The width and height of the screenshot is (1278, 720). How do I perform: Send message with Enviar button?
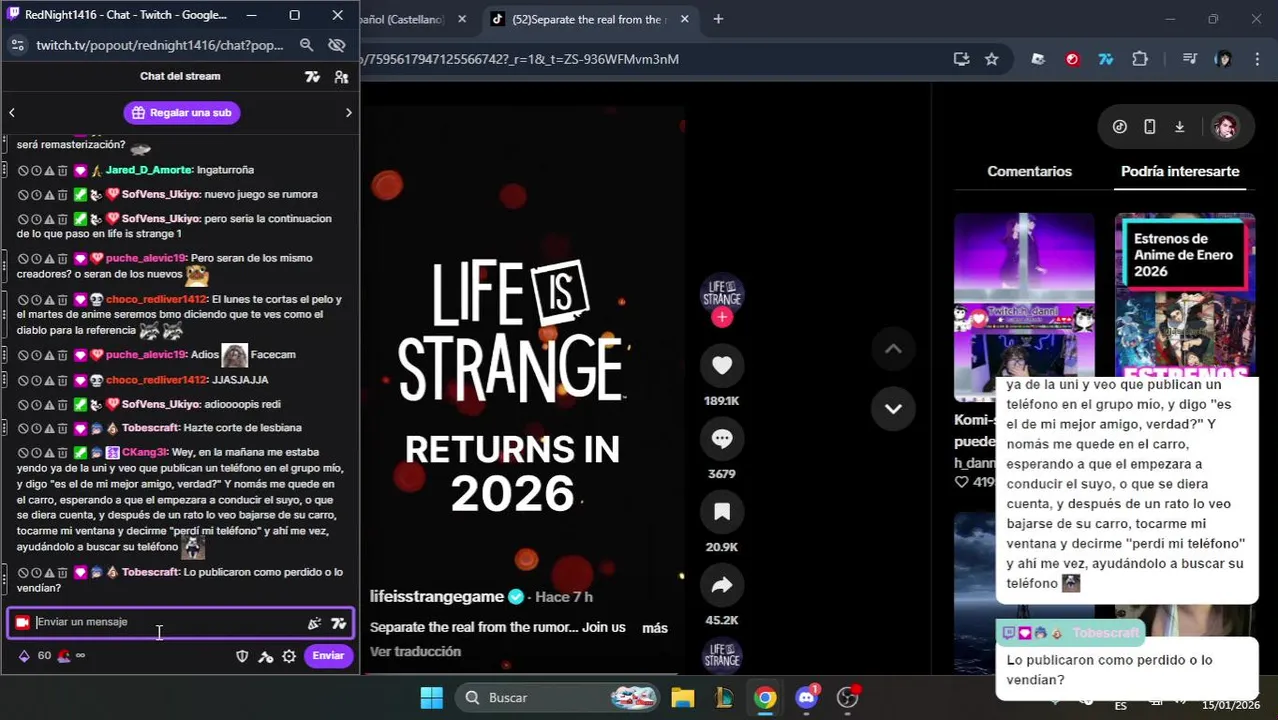(328, 656)
